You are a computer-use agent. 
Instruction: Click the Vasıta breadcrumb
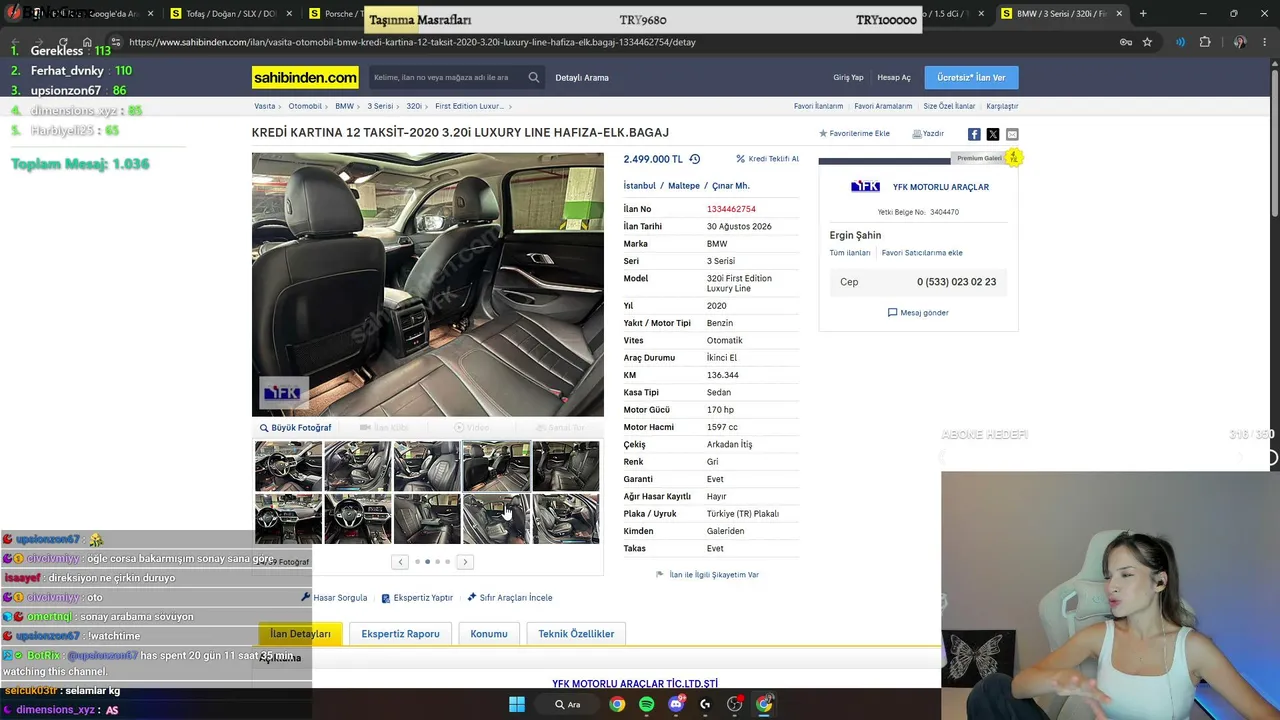tap(265, 106)
